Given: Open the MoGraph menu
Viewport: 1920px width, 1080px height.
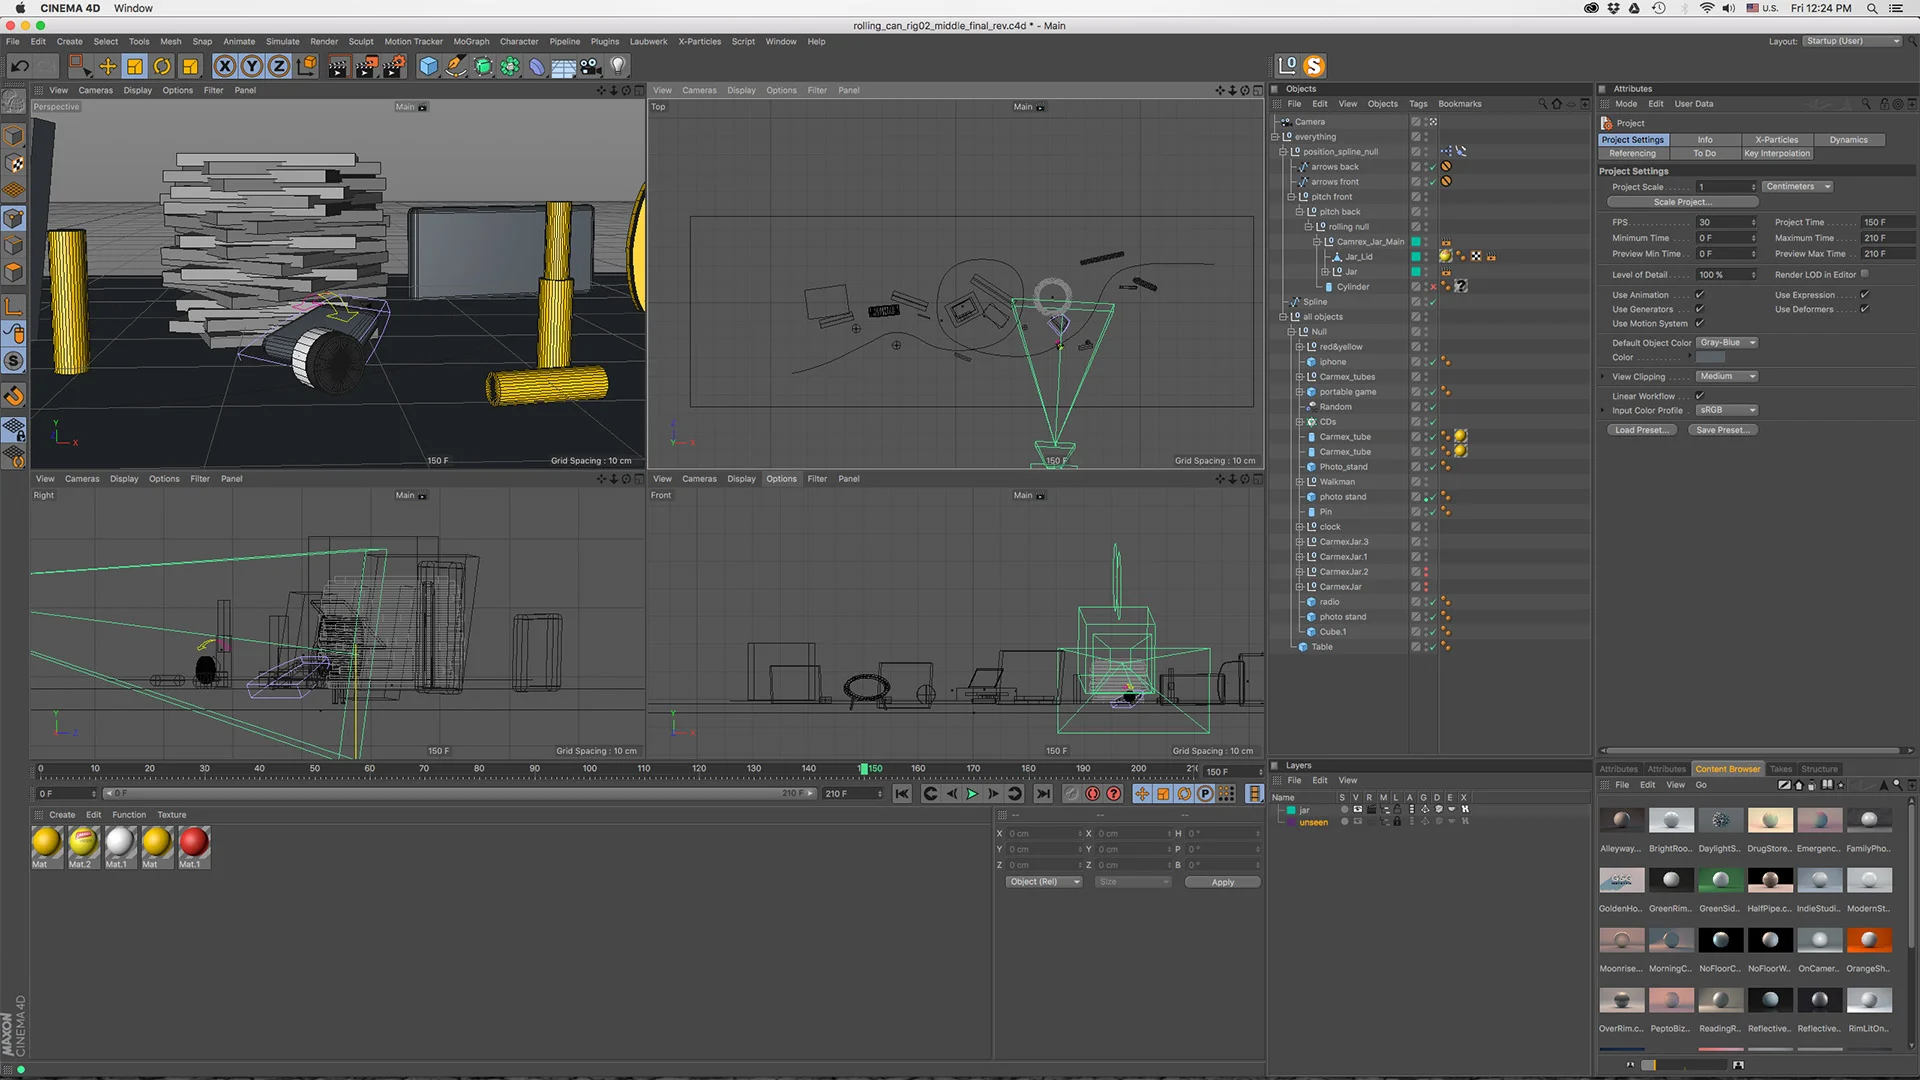Looking at the screenshot, I should click(471, 42).
